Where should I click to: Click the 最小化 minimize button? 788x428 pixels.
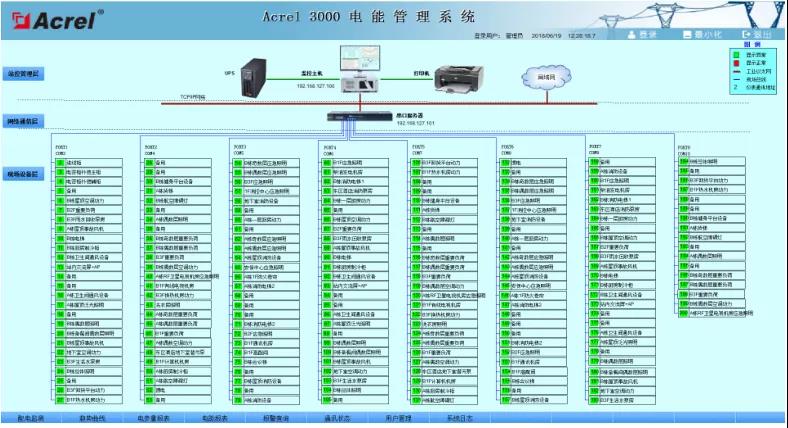coord(702,34)
